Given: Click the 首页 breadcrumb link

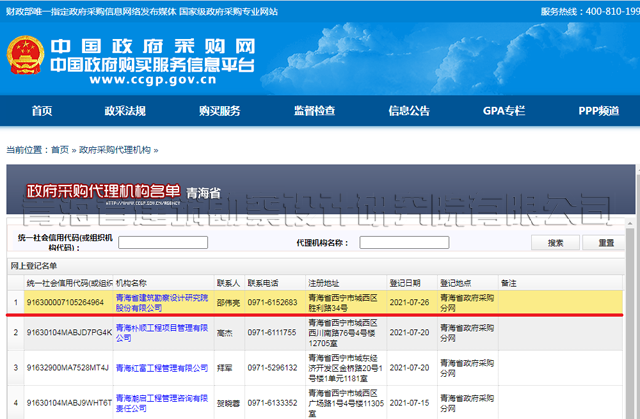Looking at the screenshot, I should pos(60,149).
